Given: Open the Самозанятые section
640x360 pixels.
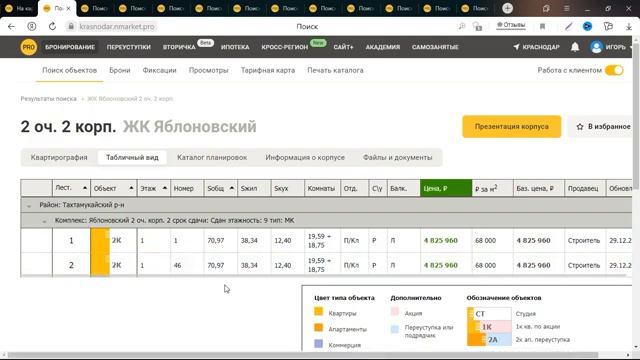Looking at the screenshot, I should click(x=435, y=47).
